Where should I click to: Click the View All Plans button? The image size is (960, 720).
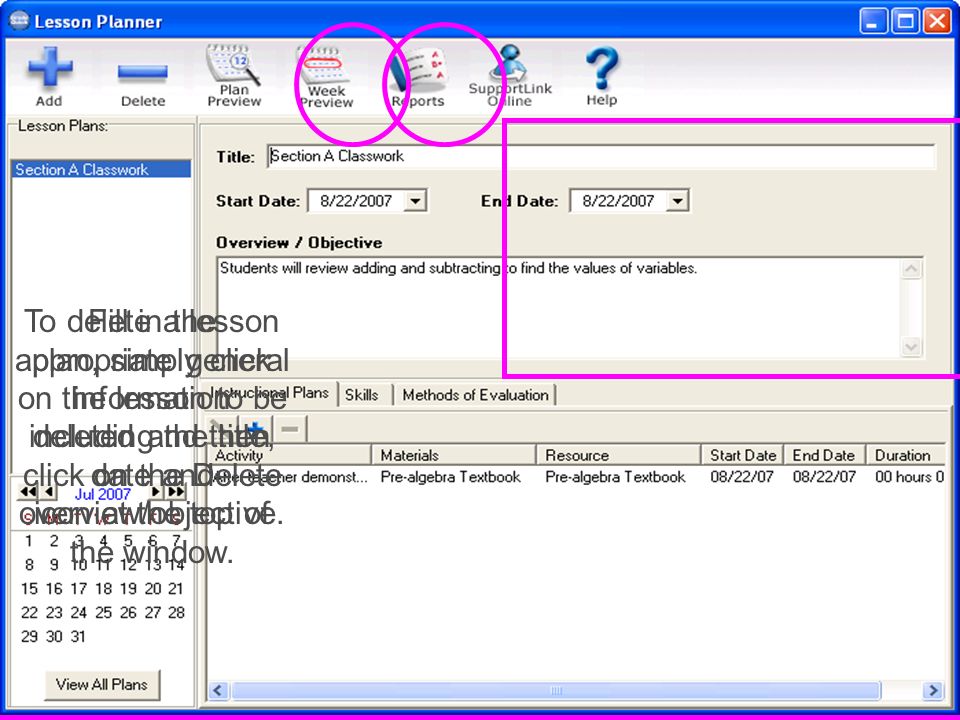pyautogui.click(x=102, y=684)
